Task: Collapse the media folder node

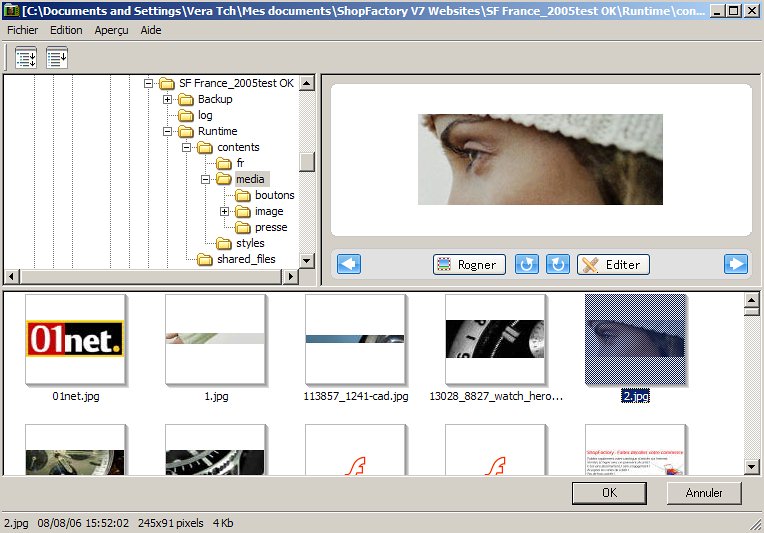Action: click(206, 179)
